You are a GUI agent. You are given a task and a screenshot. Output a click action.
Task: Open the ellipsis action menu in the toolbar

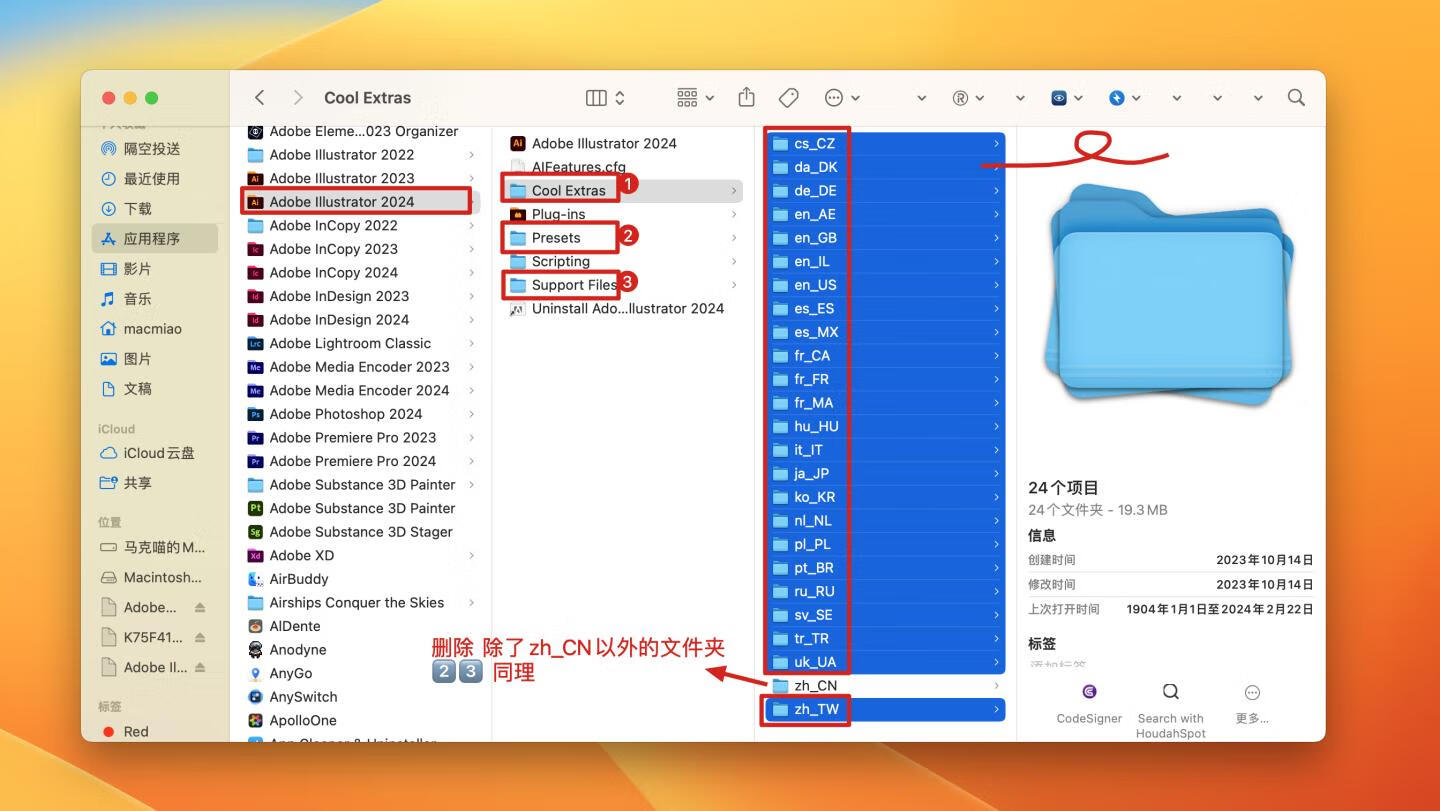click(842, 97)
